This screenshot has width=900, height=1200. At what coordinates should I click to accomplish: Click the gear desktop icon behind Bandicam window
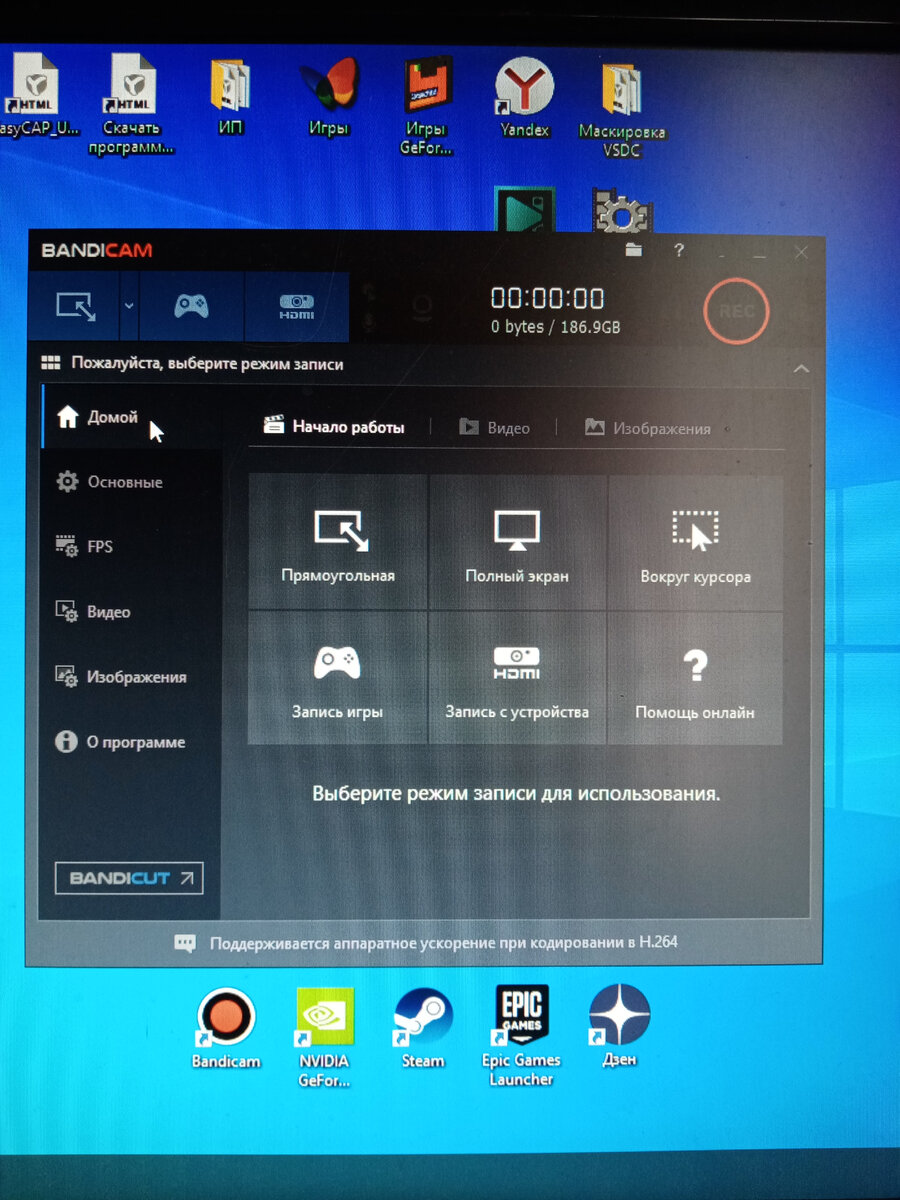(622, 212)
